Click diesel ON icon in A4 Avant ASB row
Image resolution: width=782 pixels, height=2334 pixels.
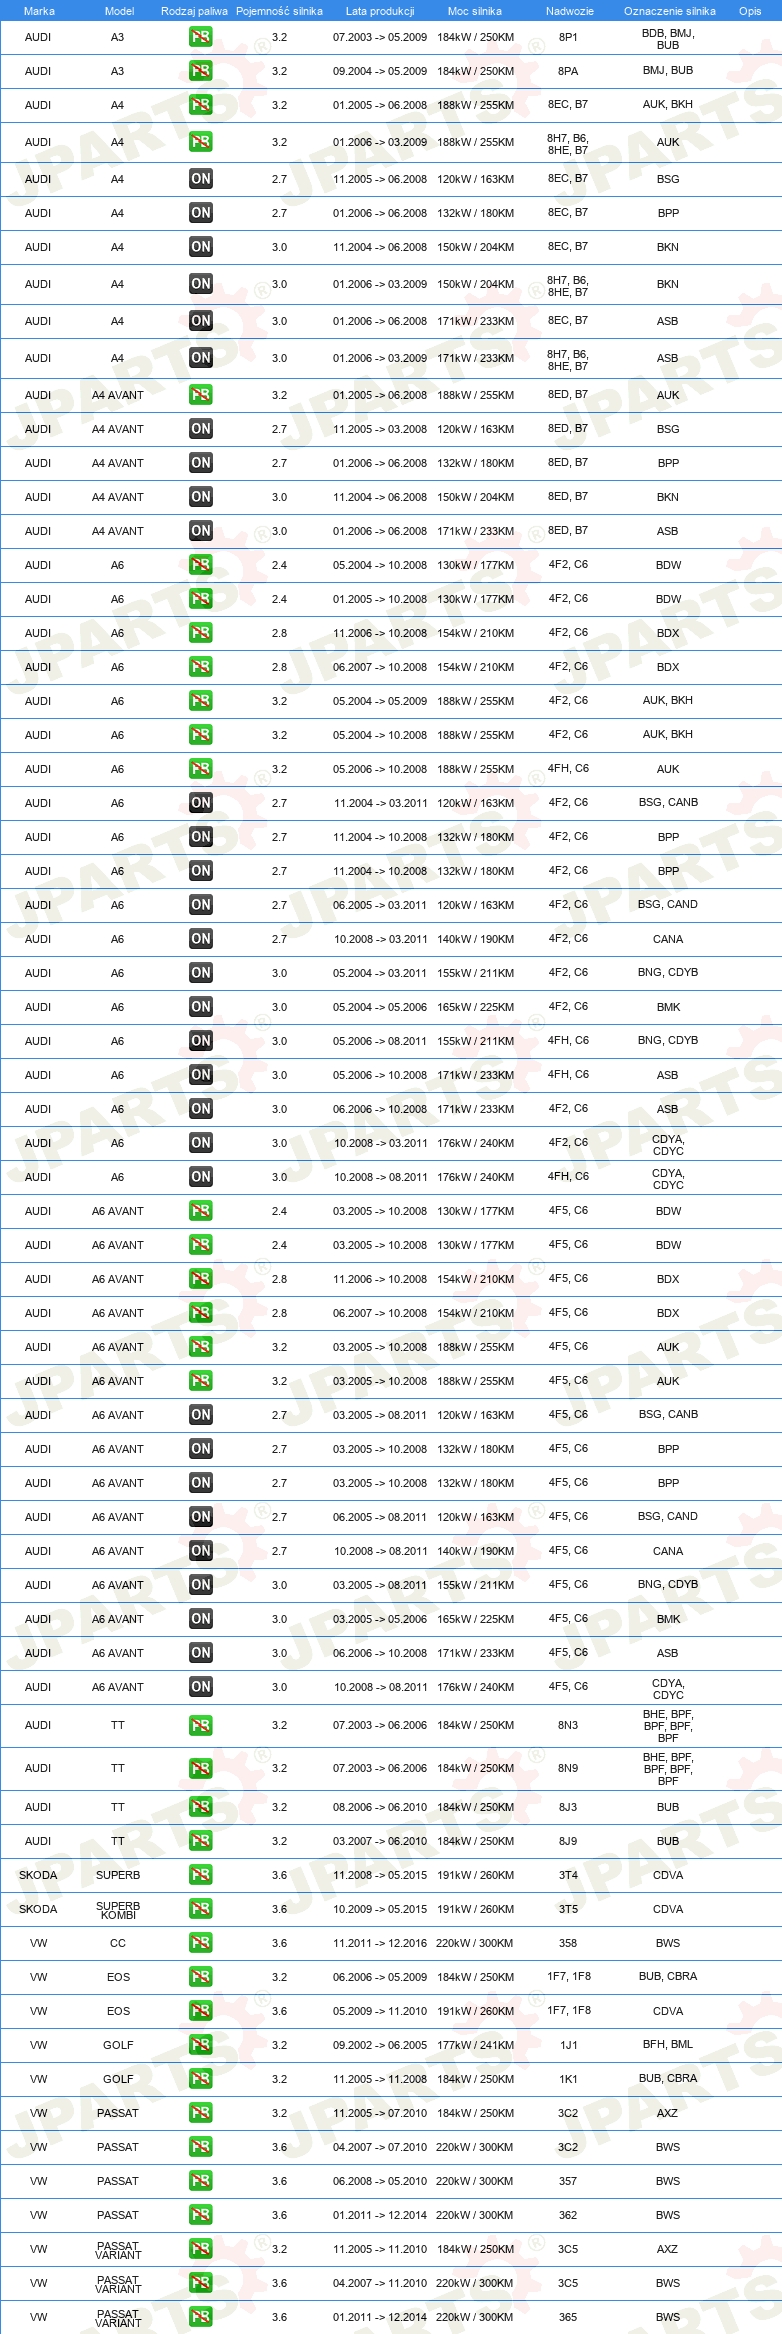(x=200, y=531)
